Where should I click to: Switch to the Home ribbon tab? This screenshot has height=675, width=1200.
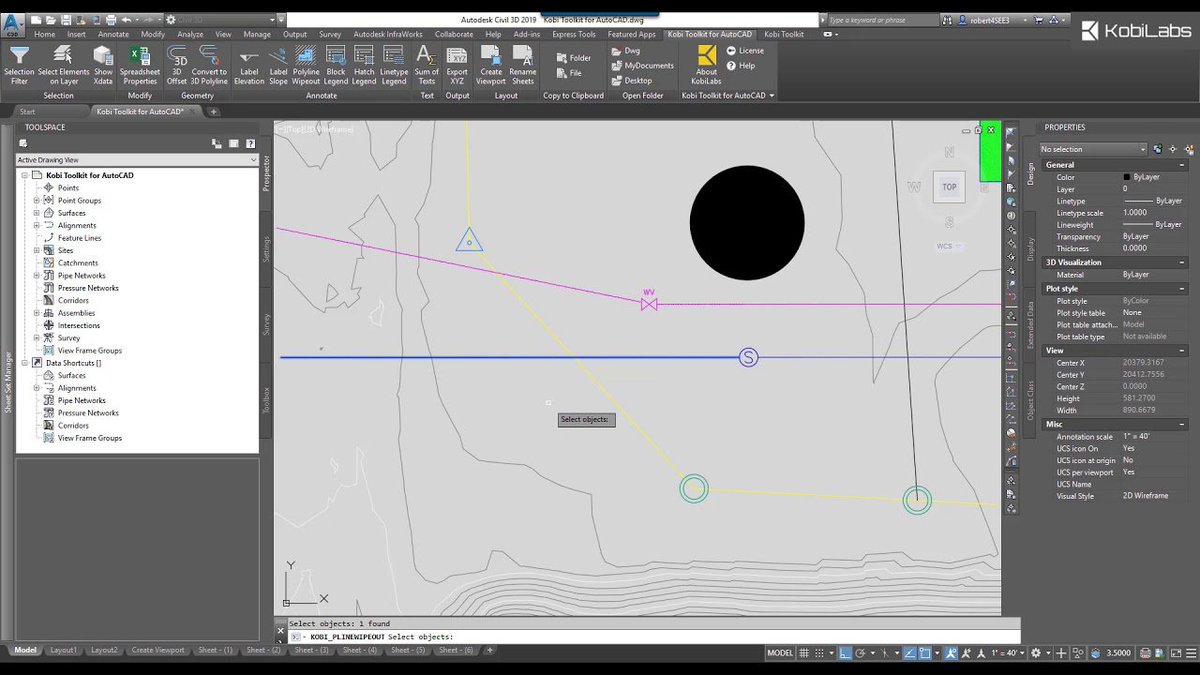[x=44, y=34]
